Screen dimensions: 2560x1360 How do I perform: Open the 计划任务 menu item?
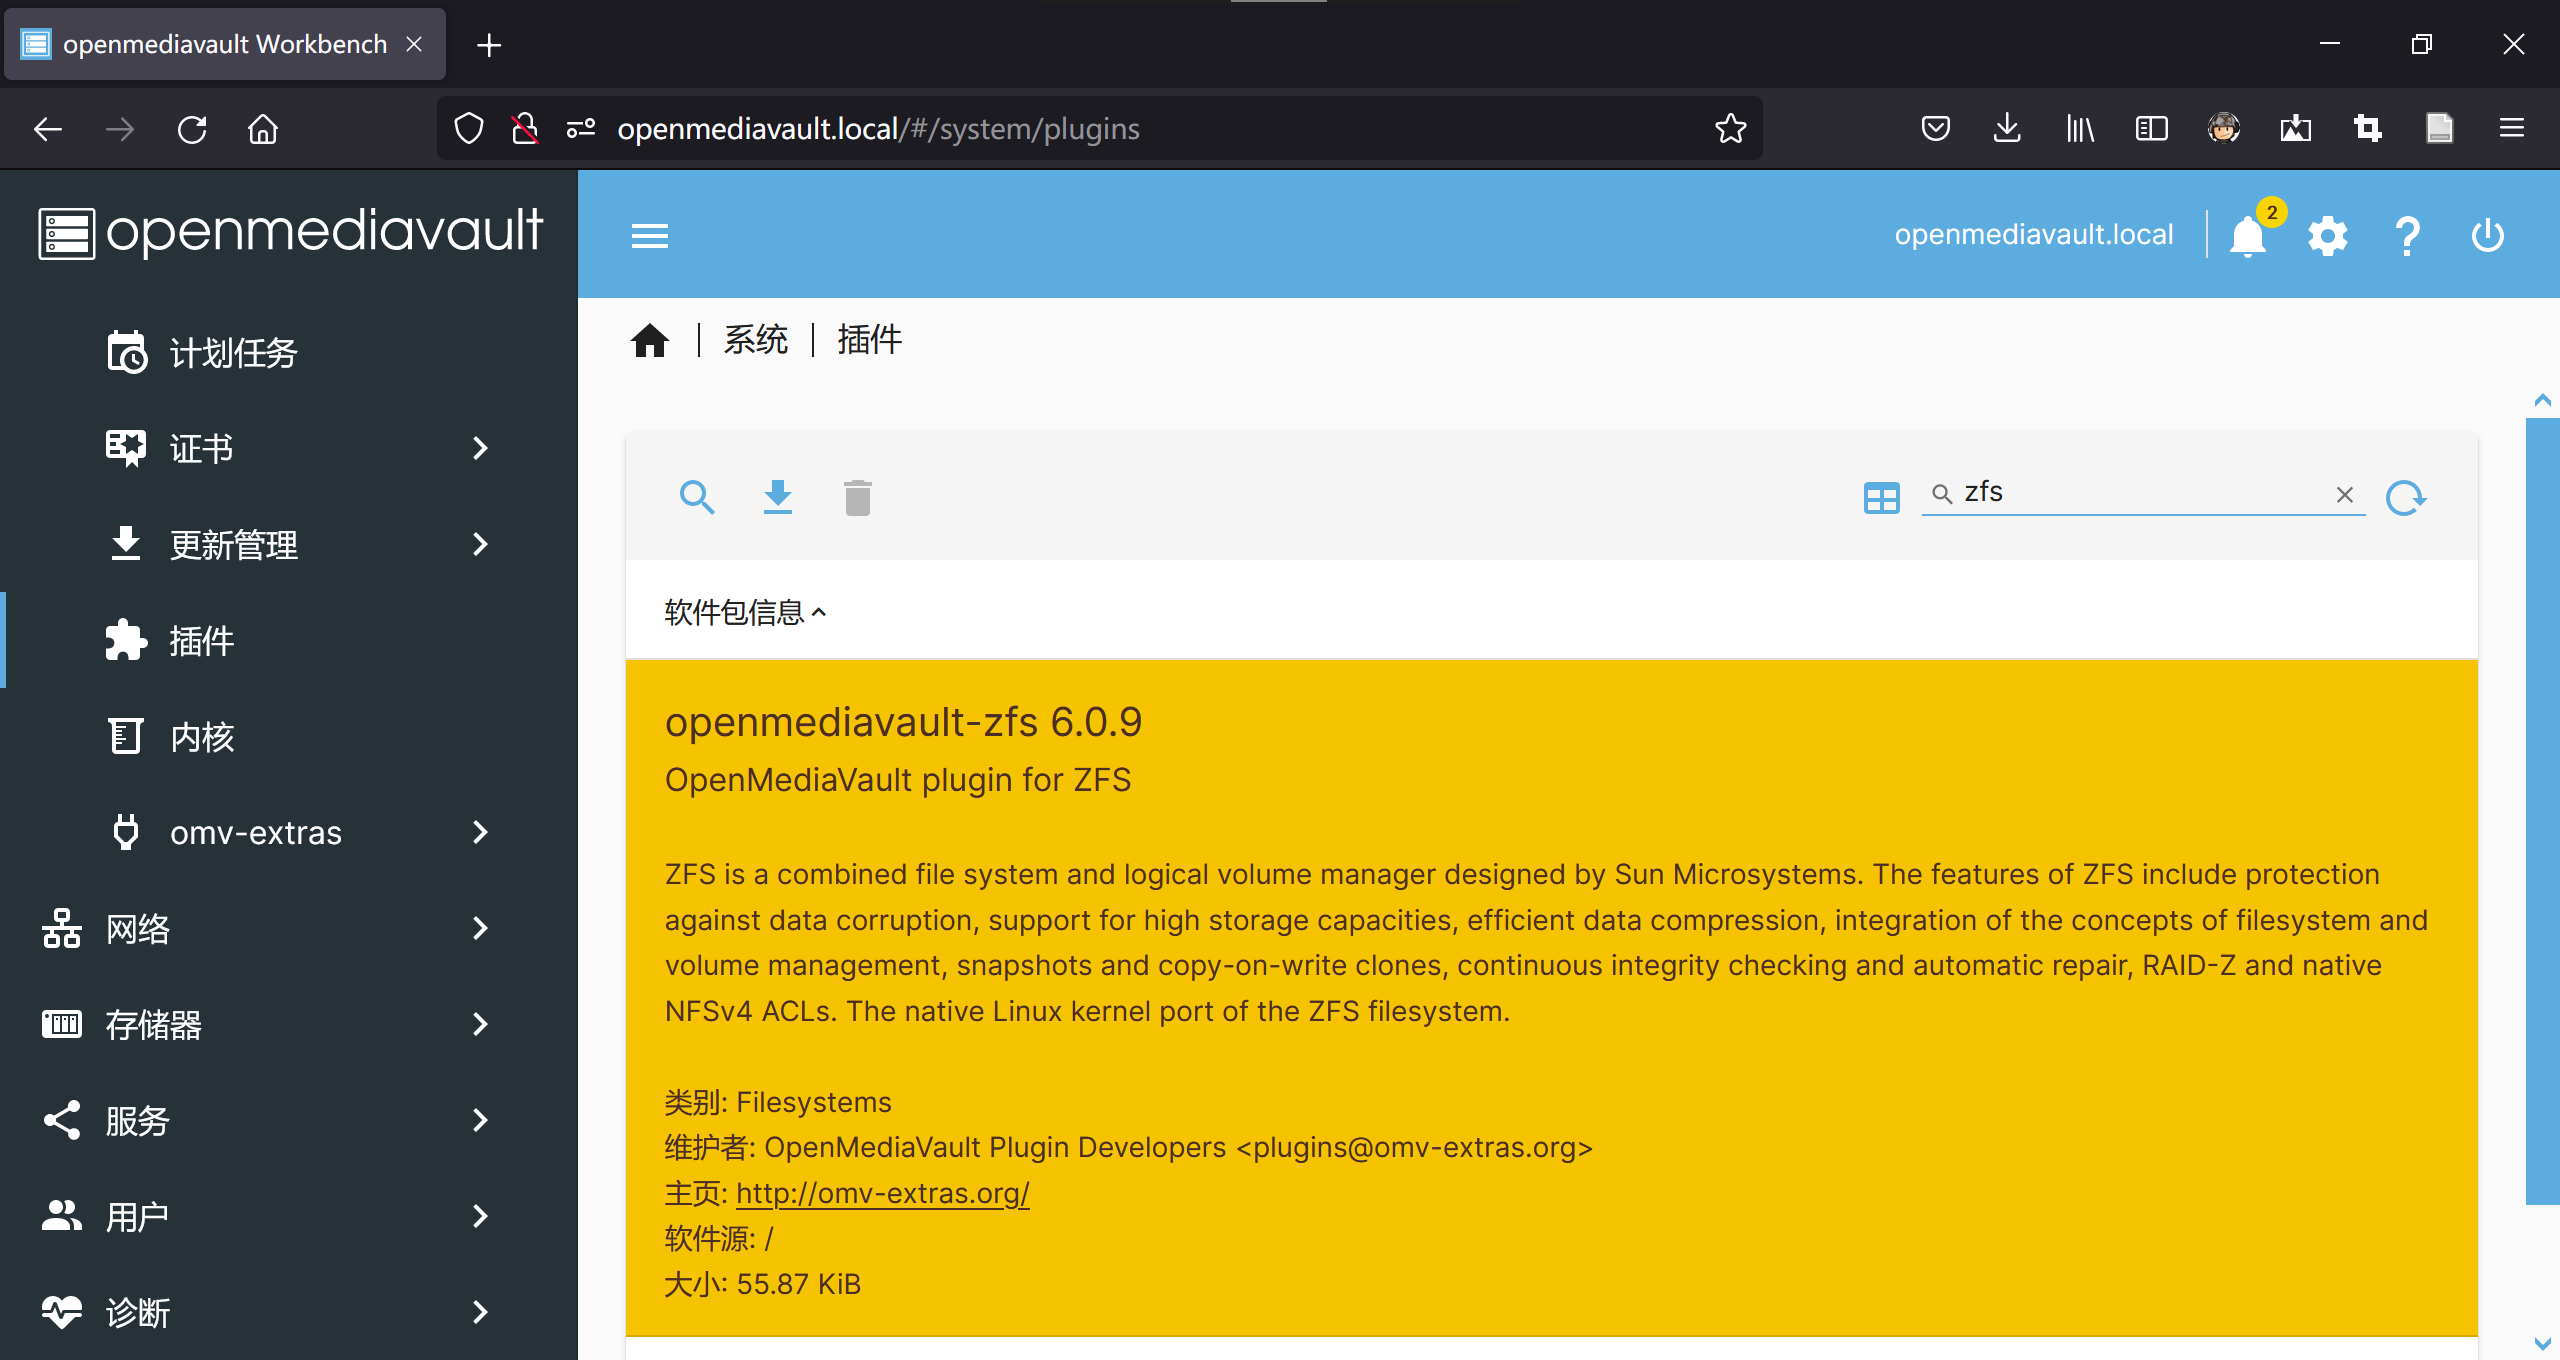(x=232, y=353)
